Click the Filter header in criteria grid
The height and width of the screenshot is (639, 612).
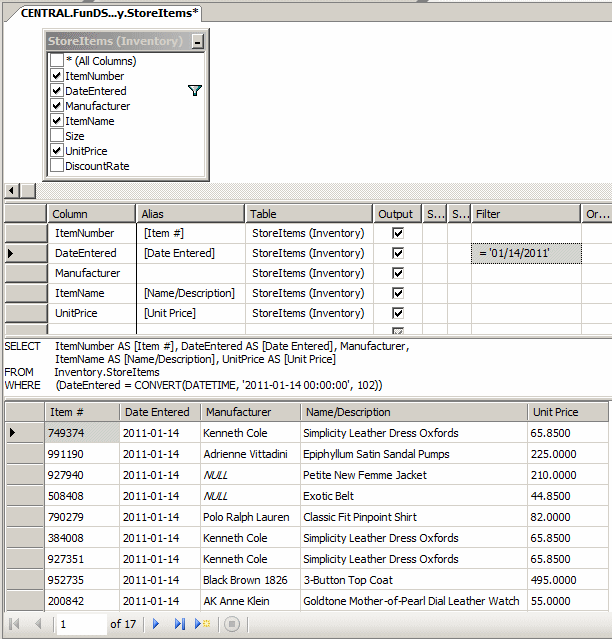(x=526, y=214)
